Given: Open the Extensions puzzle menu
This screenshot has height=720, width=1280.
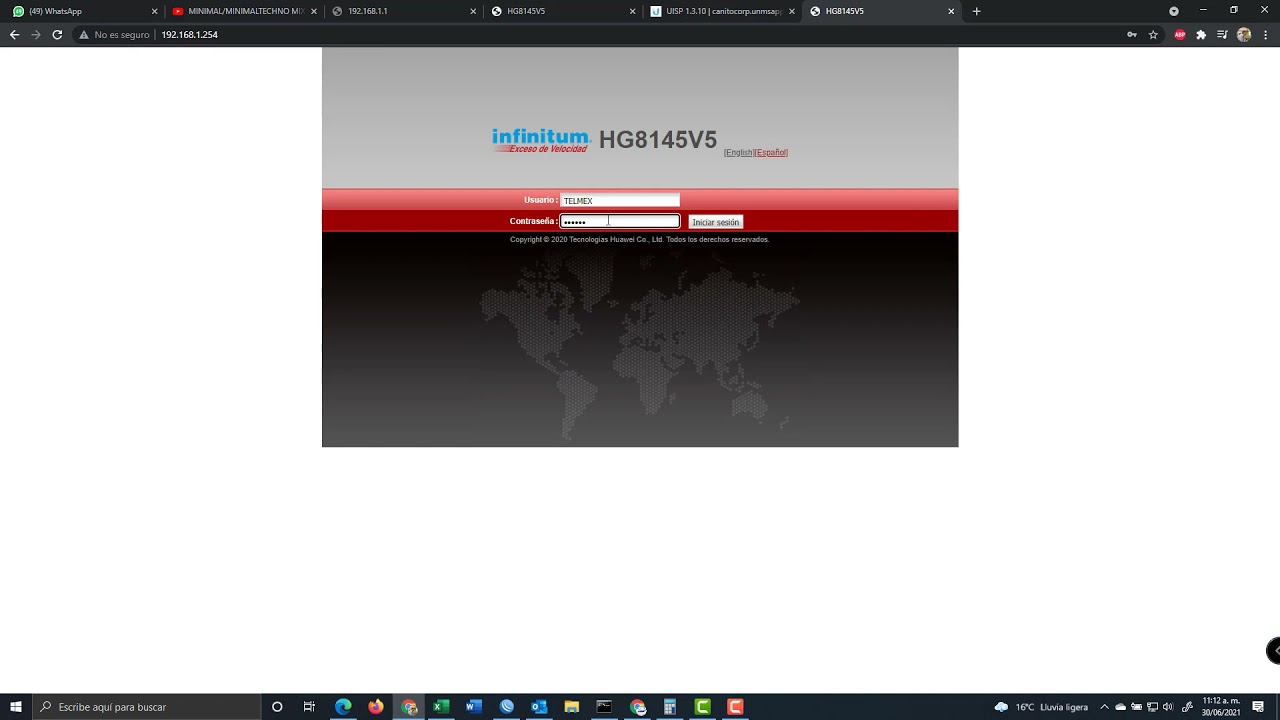Looking at the screenshot, I should tap(1201, 34).
